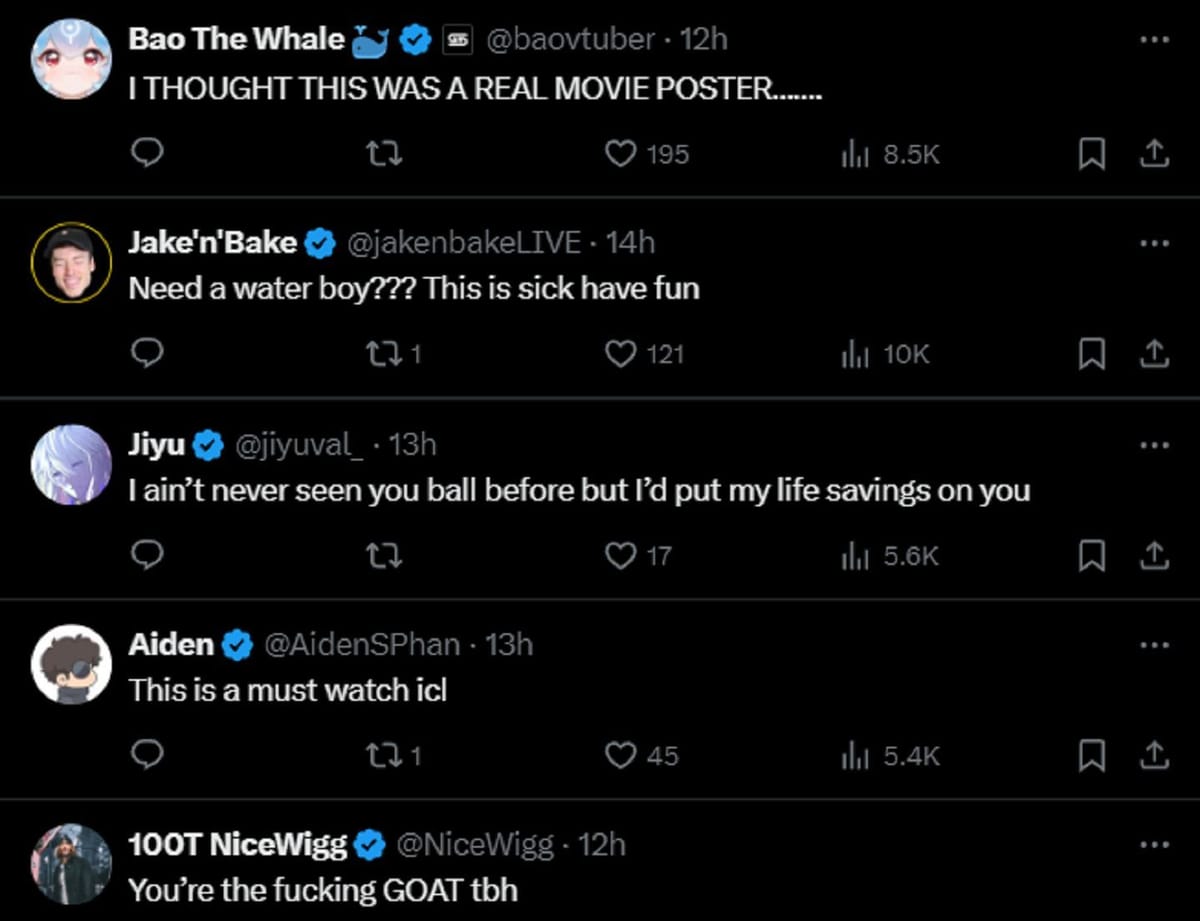Viewport: 1200px width, 921px height.
Task: Click Aiden's profile picture
Action: [71, 664]
